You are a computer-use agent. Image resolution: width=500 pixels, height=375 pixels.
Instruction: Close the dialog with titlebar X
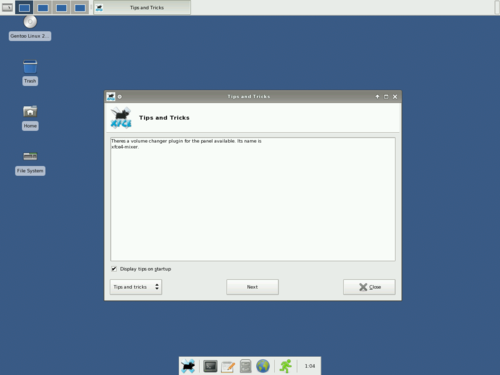pyautogui.click(x=395, y=97)
